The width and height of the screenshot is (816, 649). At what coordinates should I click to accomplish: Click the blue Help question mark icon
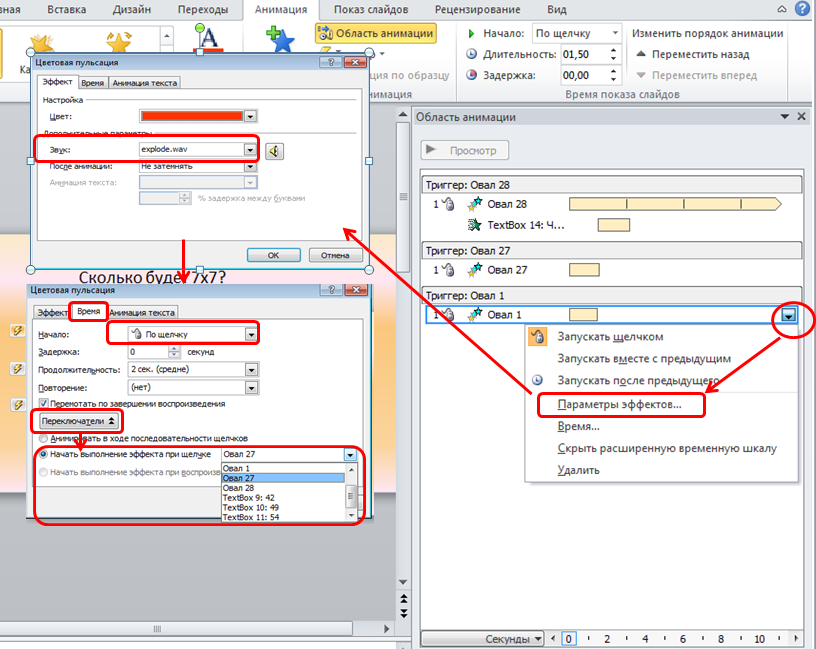(803, 9)
